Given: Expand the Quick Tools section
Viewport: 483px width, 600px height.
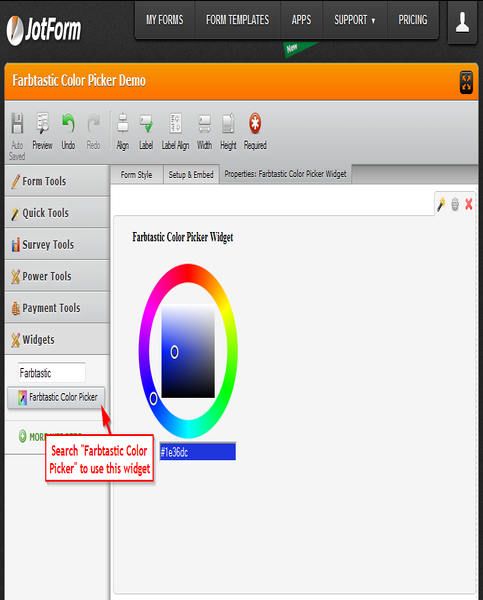Looking at the screenshot, I should coord(57,213).
